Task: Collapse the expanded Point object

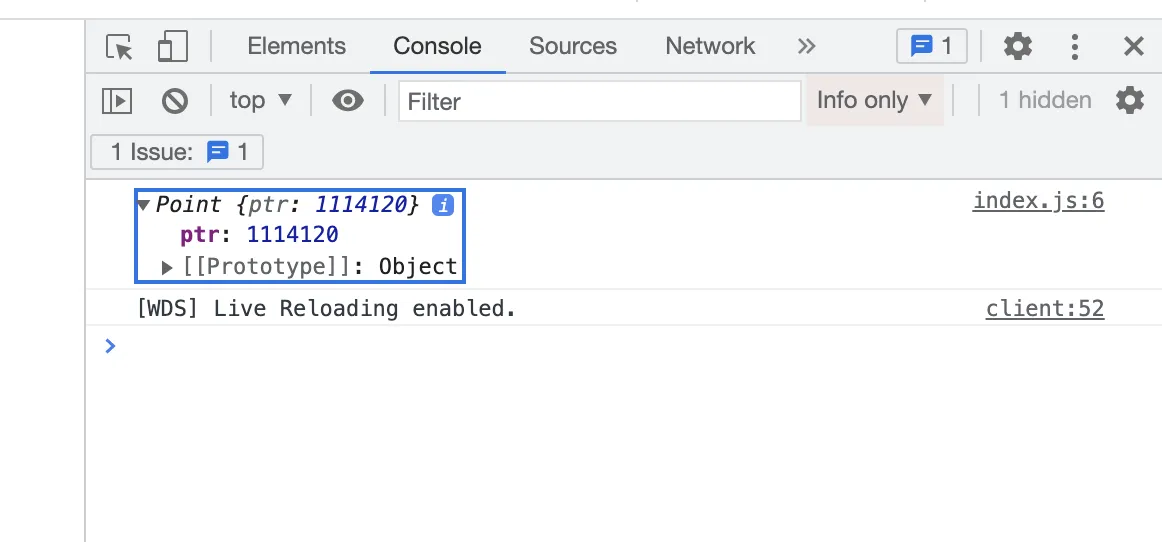Action: tap(144, 205)
